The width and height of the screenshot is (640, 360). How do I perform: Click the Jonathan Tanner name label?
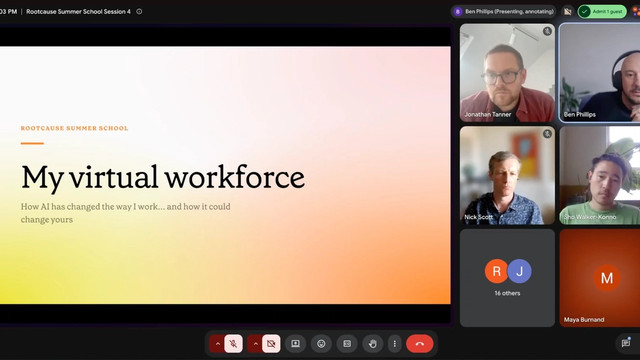point(488,114)
